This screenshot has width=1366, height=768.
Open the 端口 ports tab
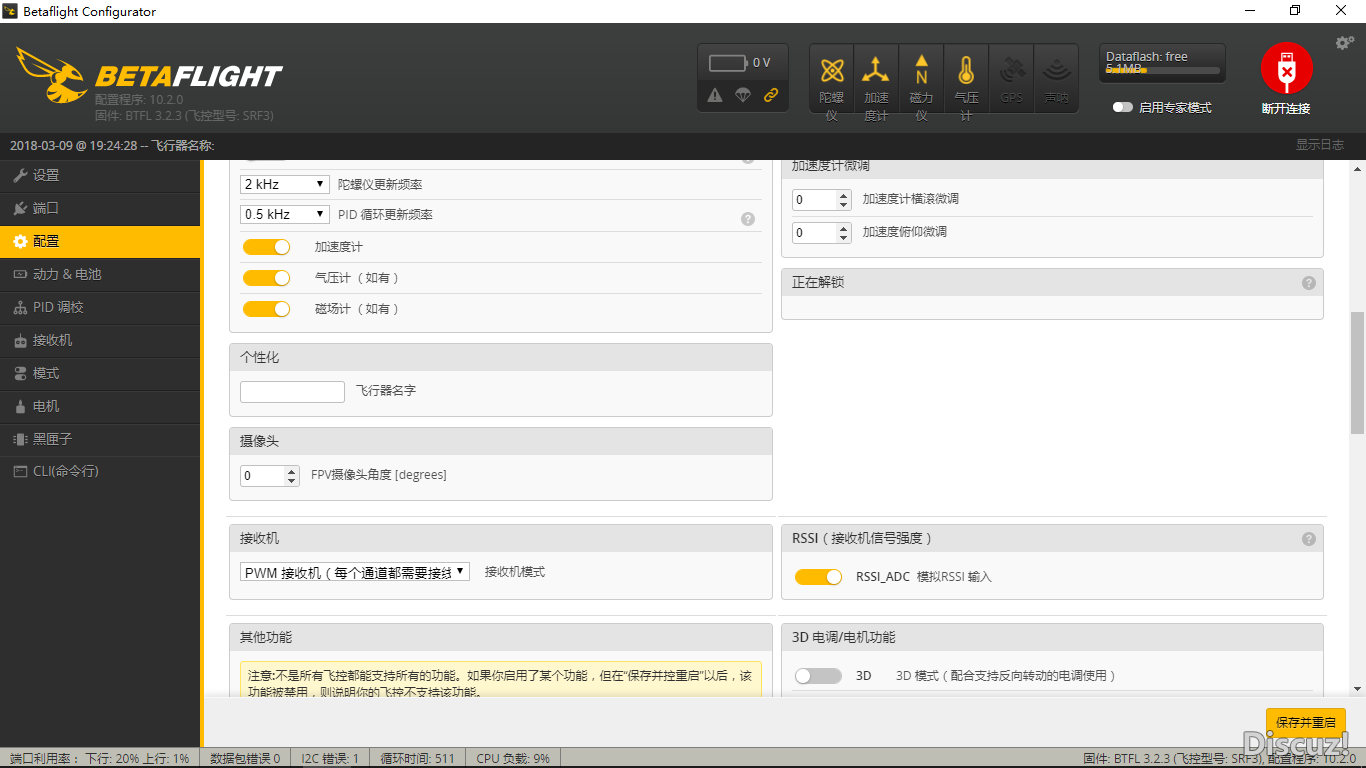click(100, 208)
